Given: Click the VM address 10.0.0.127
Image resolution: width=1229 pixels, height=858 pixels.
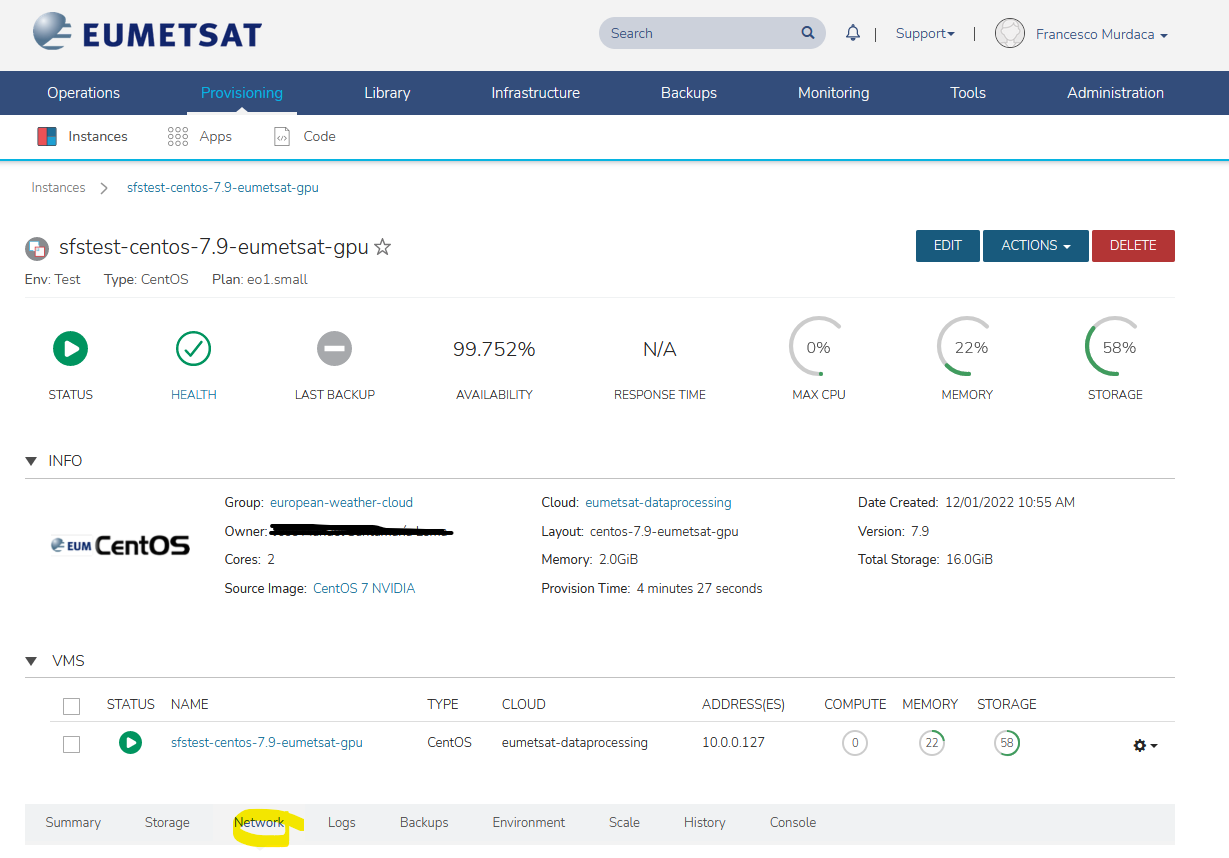Looking at the screenshot, I should [x=735, y=743].
